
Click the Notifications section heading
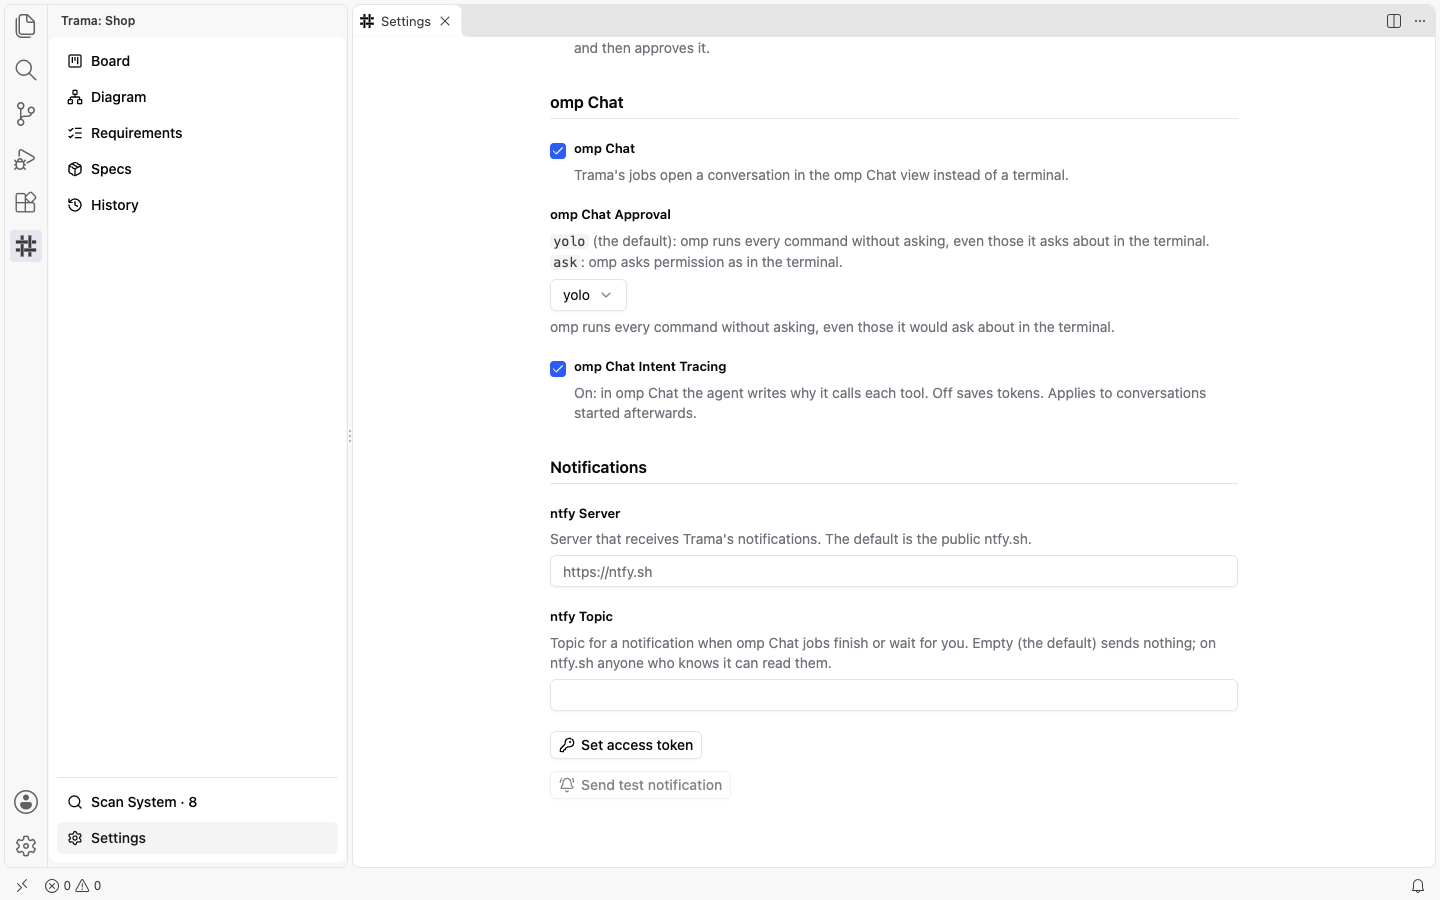click(x=598, y=467)
